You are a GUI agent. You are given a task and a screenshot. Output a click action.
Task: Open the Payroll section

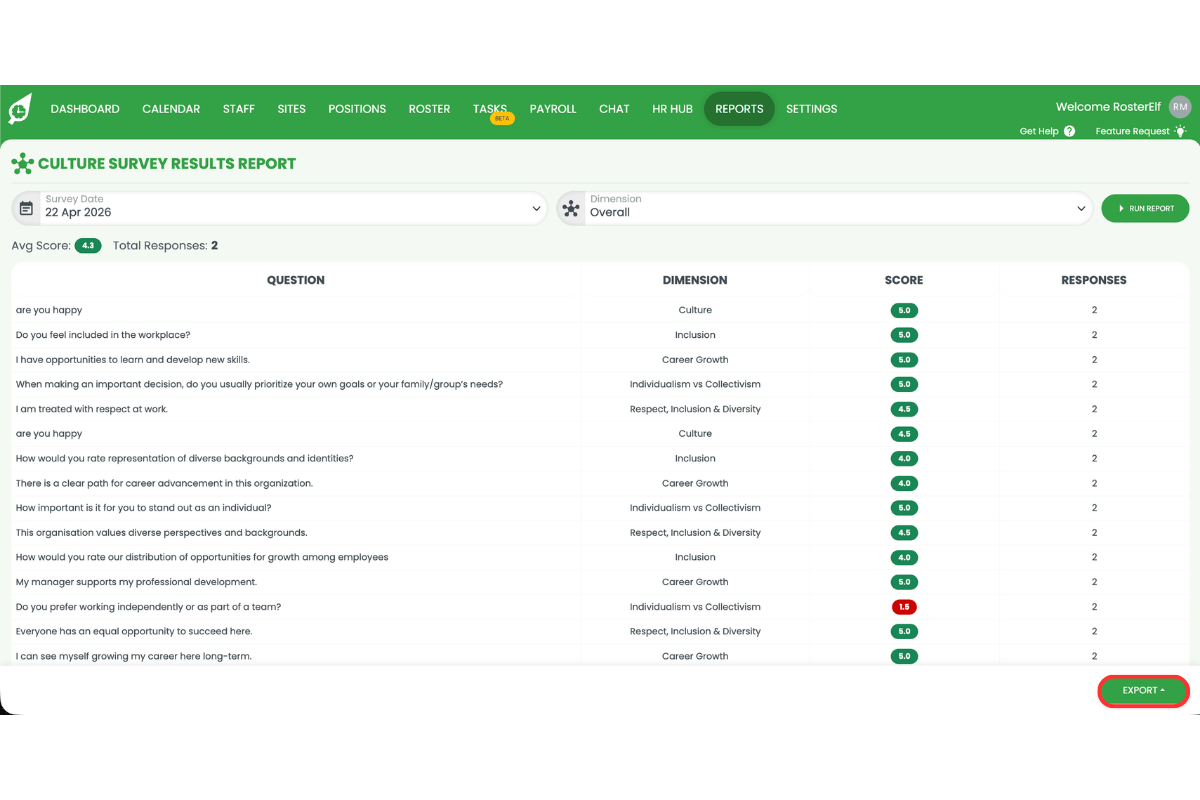(553, 108)
